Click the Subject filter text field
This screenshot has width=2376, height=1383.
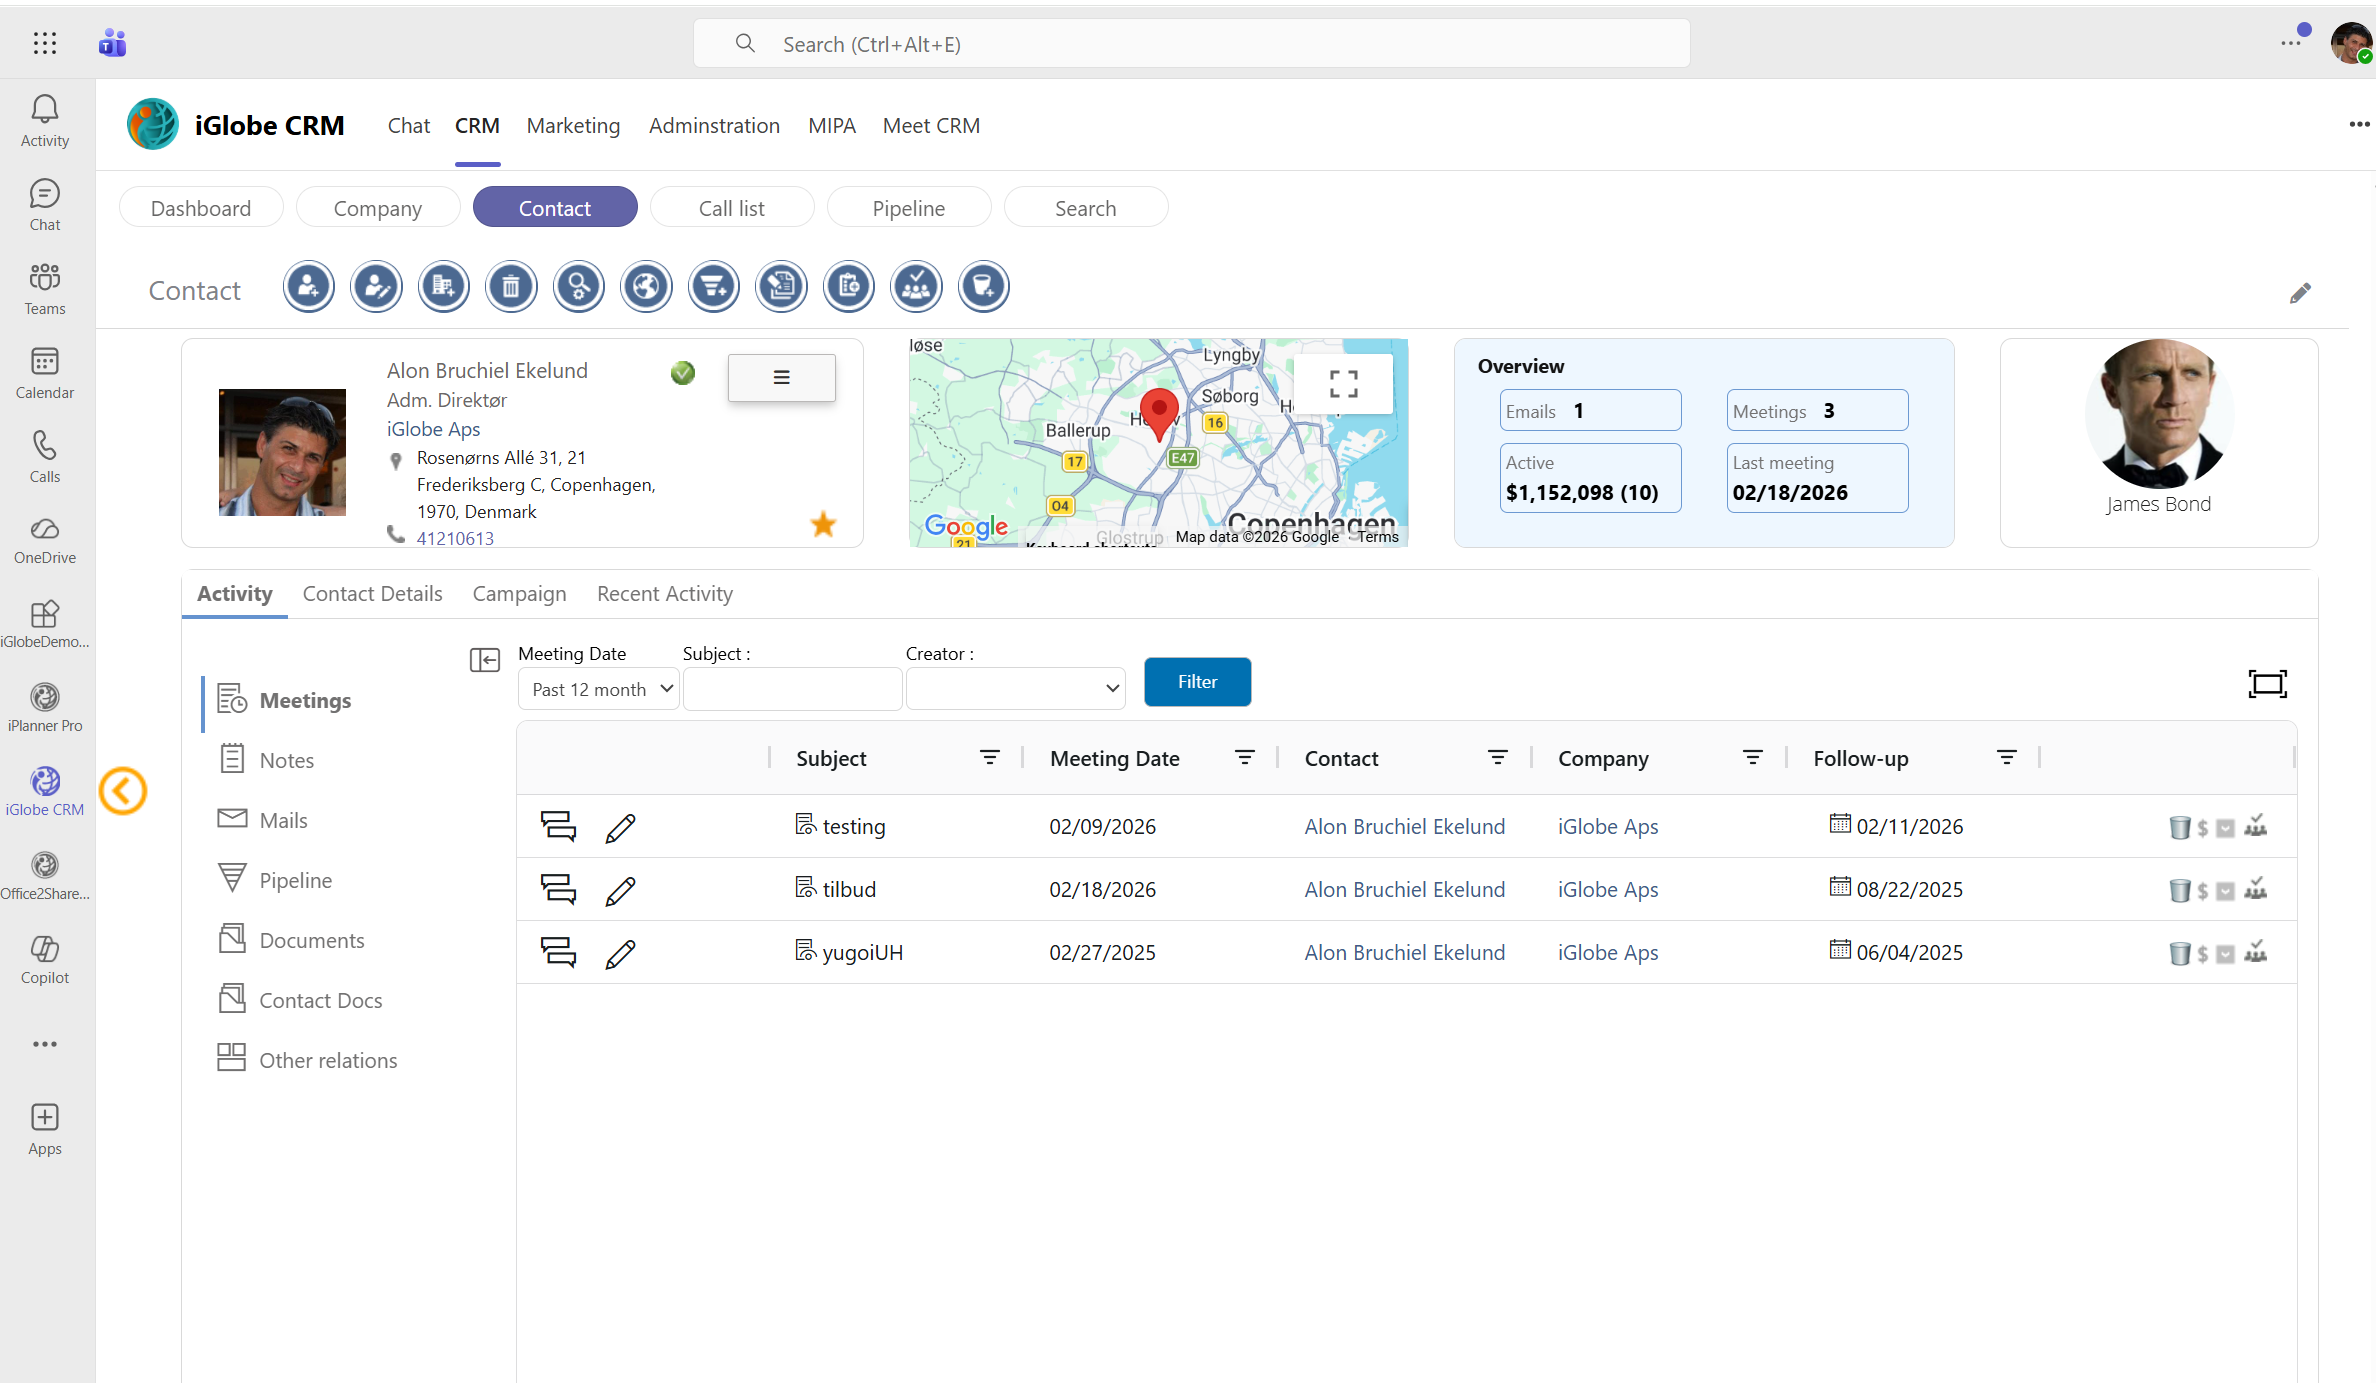(x=792, y=689)
